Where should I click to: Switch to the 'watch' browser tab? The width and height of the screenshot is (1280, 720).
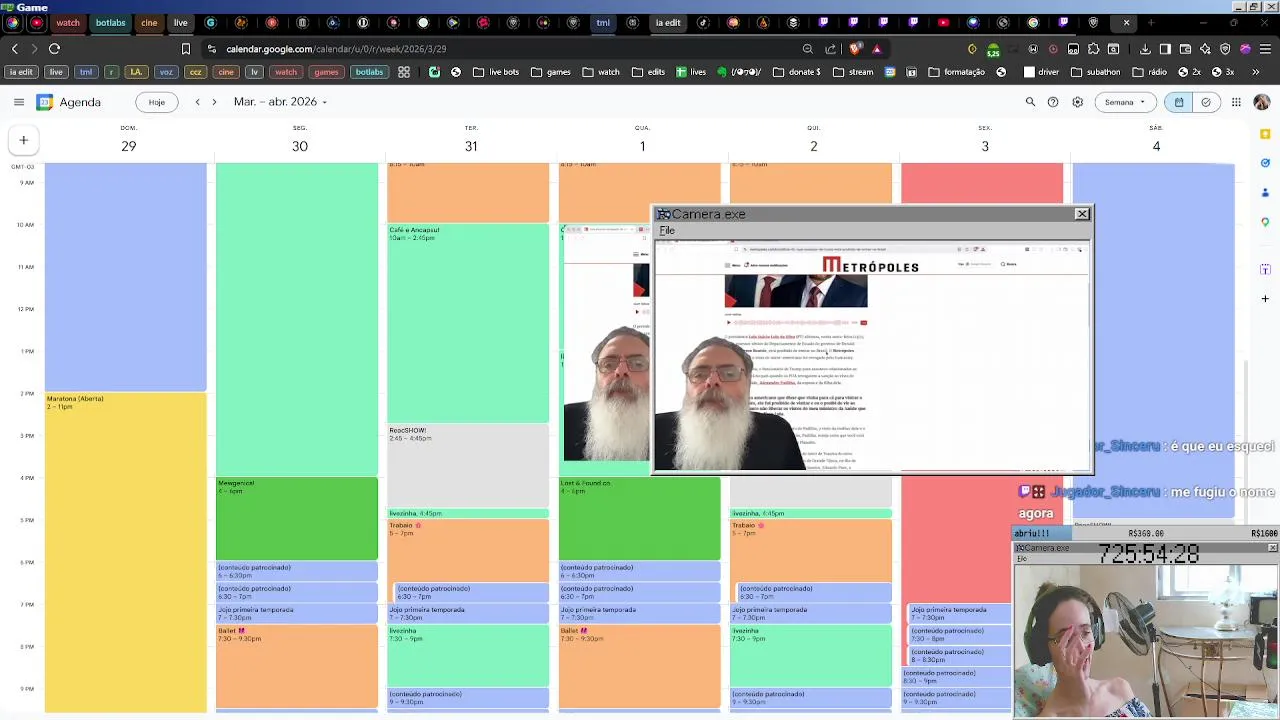point(68,23)
